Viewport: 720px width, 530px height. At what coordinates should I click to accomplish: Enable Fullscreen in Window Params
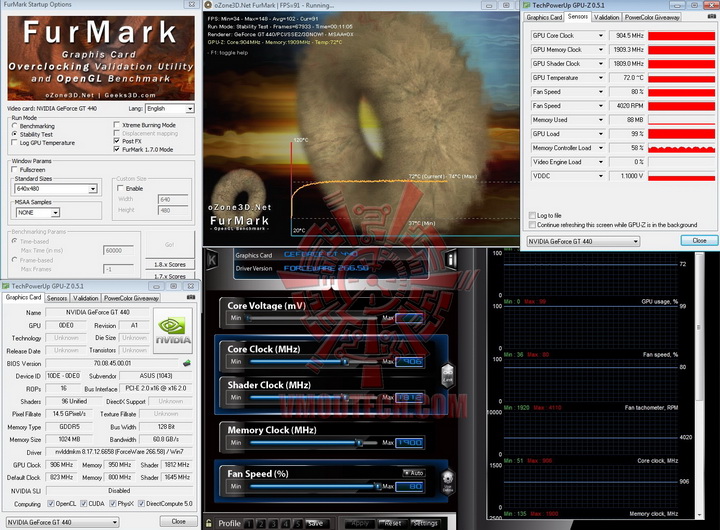[14, 169]
